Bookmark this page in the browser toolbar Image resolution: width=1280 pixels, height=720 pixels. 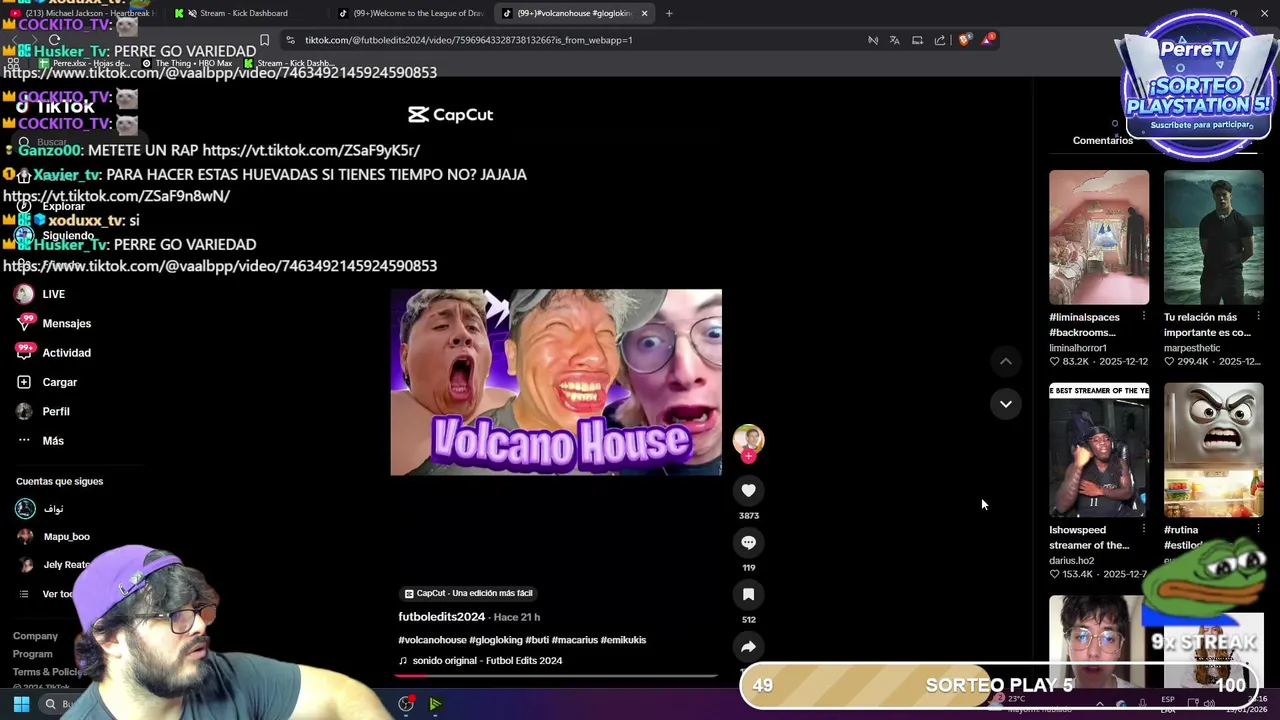click(264, 40)
